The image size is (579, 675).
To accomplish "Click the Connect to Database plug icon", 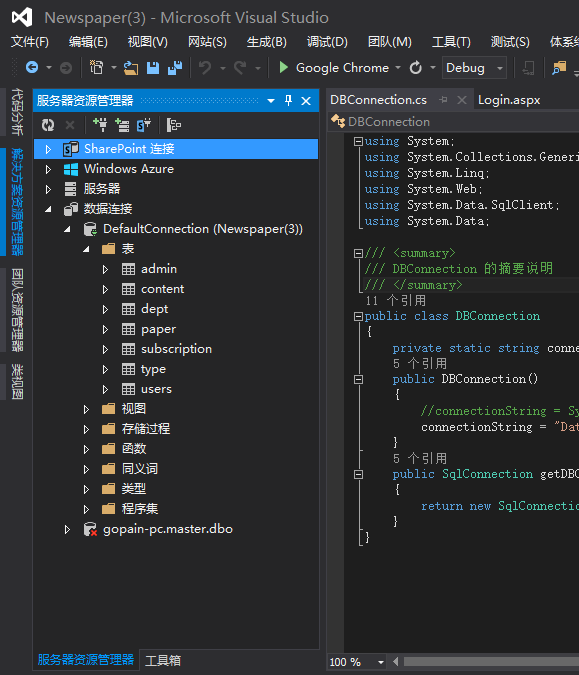I will coord(100,125).
